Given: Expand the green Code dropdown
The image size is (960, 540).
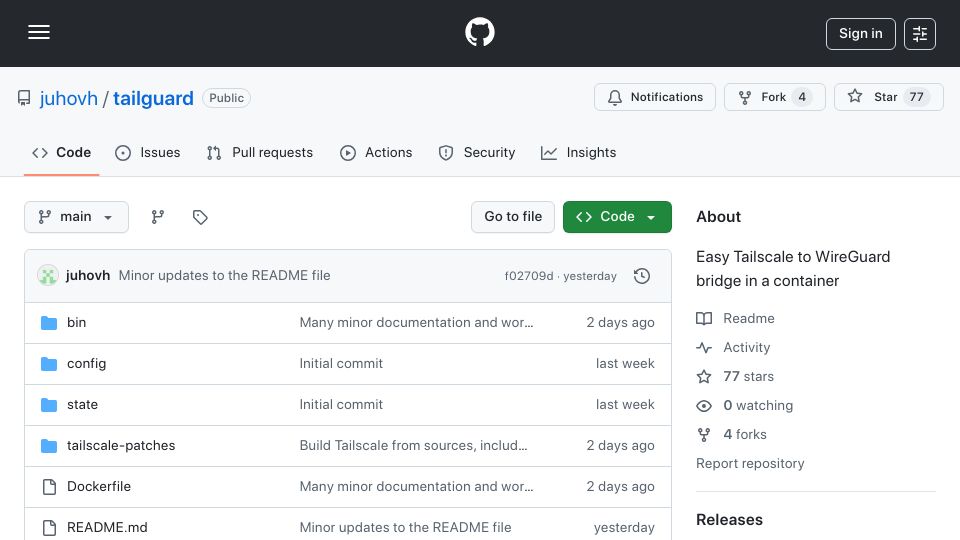Looking at the screenshot, I should (x=617, y=217).
